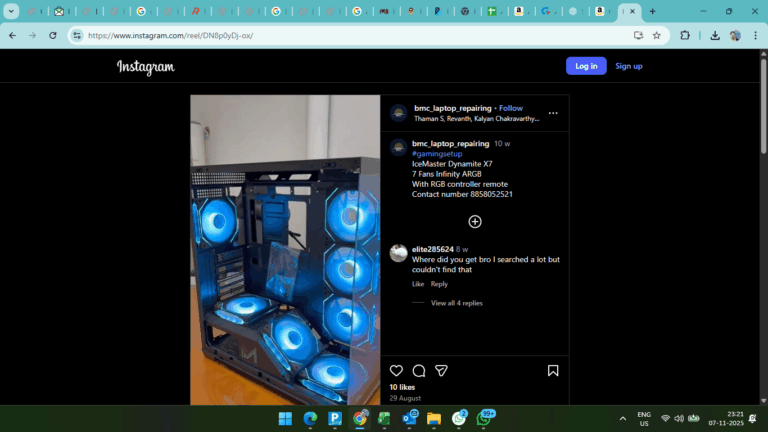Reply to elite285624's comment

439,284
